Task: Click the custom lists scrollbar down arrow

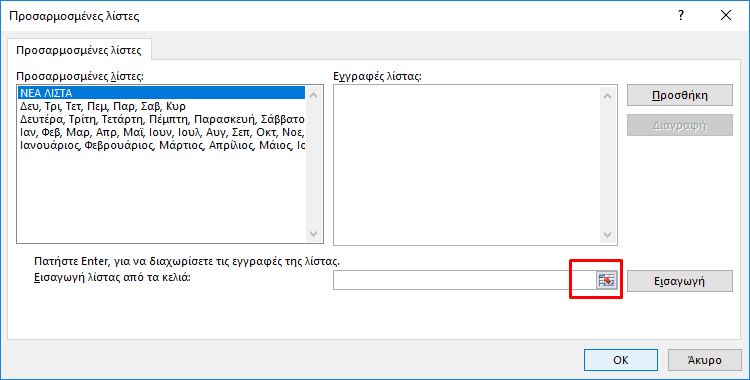Action: pyautogui.click(x=313, y=234)
